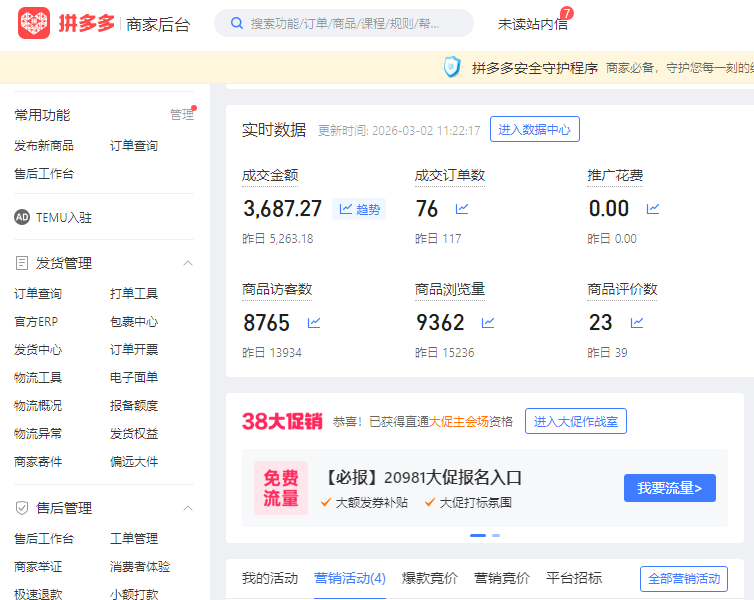
Task: Click the AD badge icon for TEMU入驻
Action: pos(22,217)
